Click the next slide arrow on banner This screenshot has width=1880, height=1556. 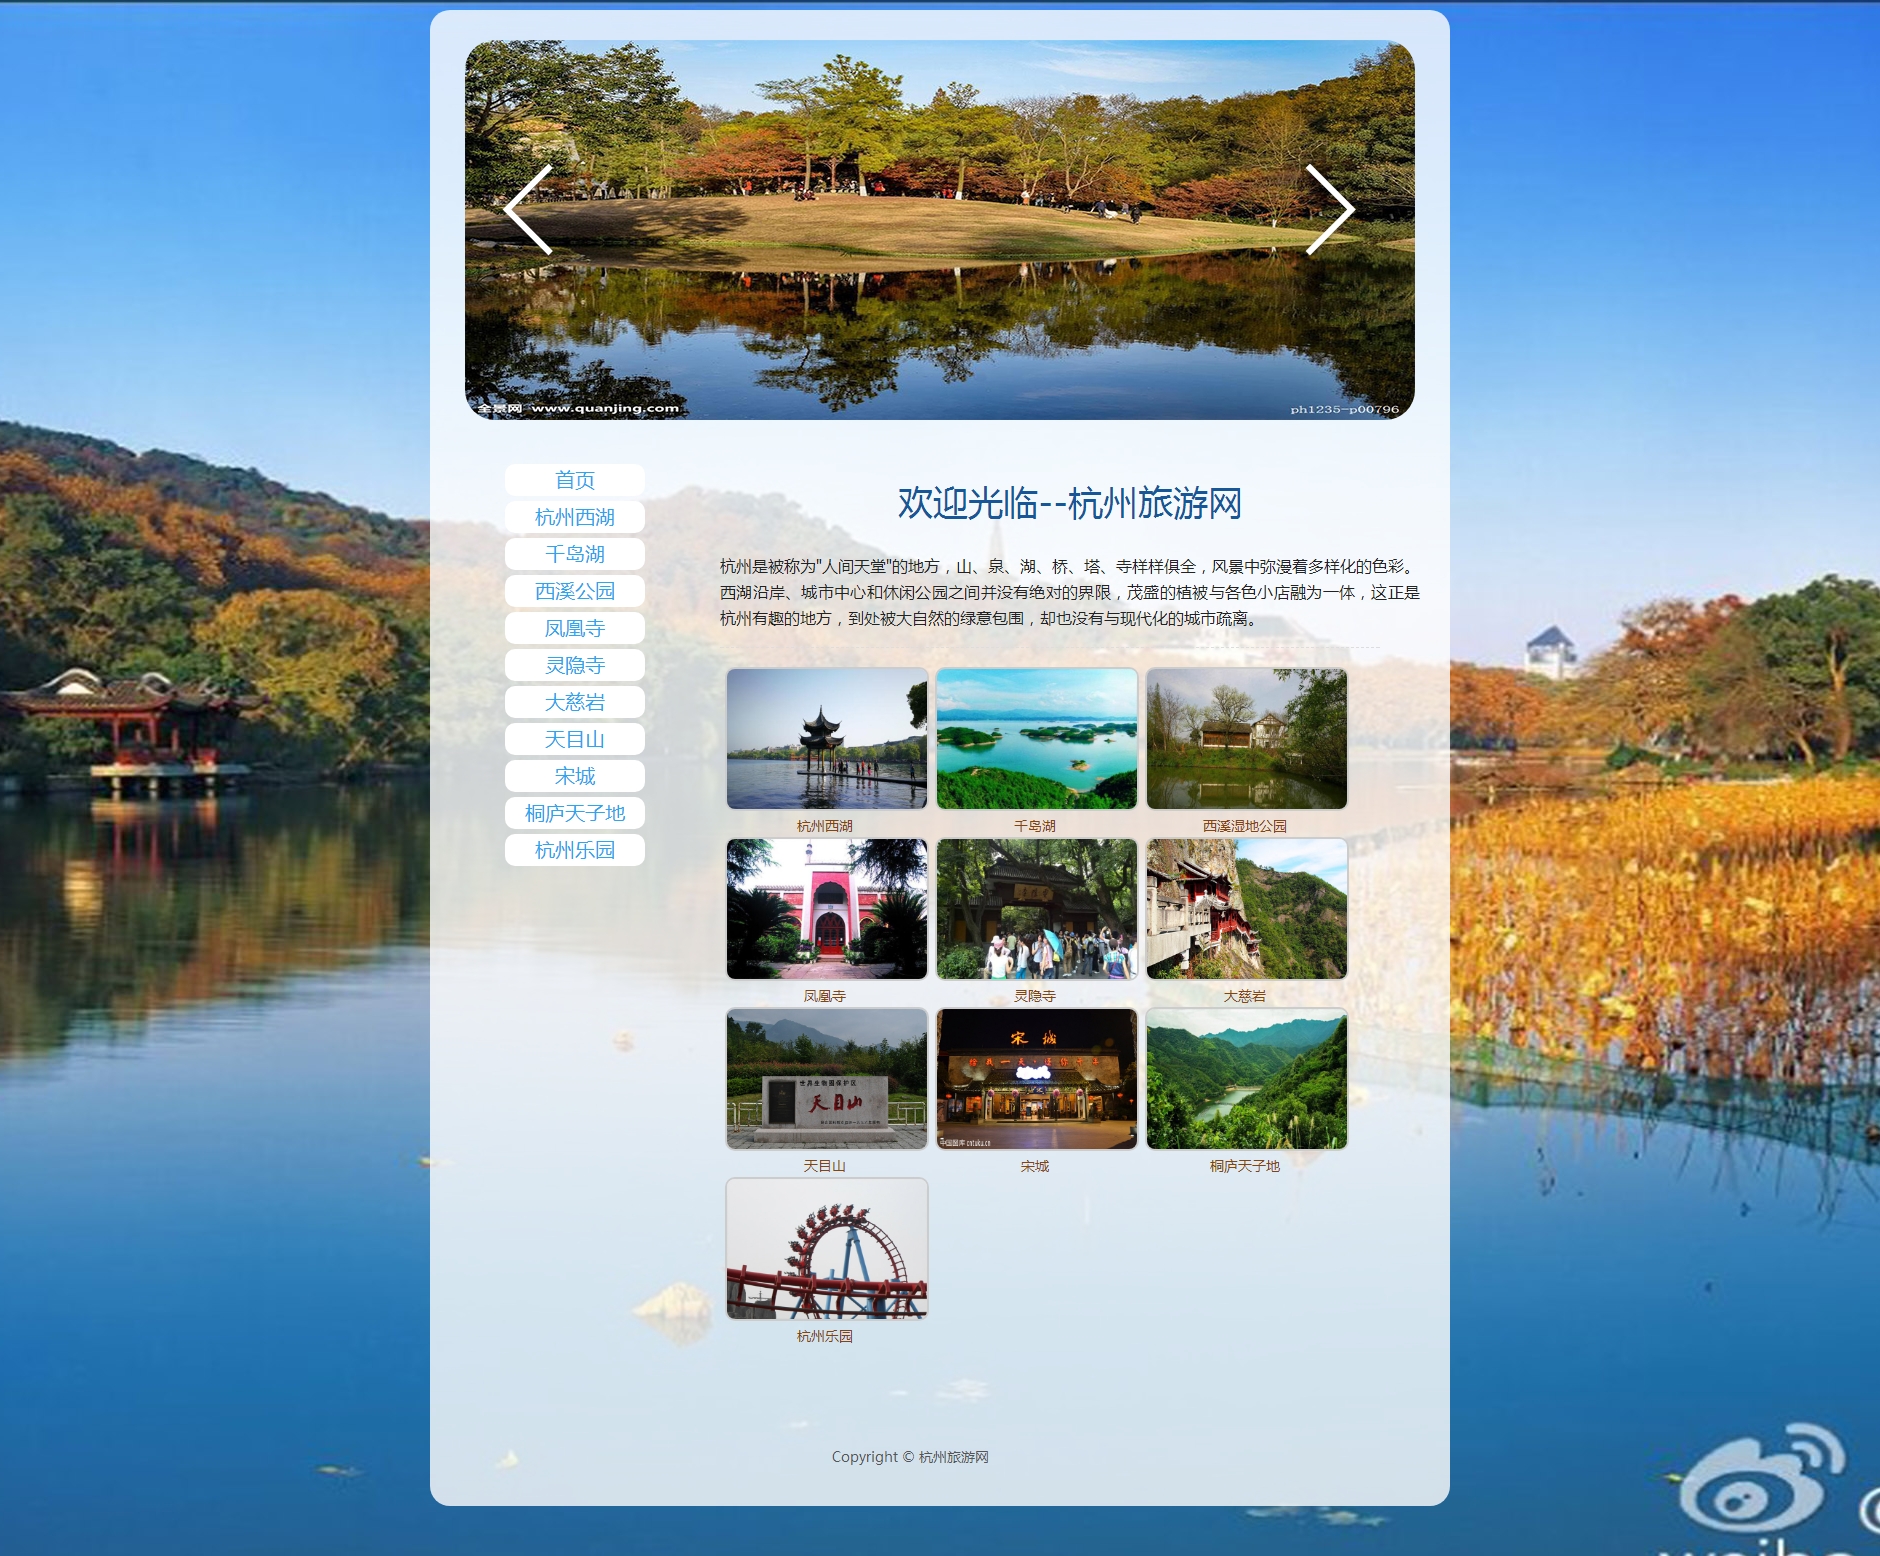point(1329,210)
